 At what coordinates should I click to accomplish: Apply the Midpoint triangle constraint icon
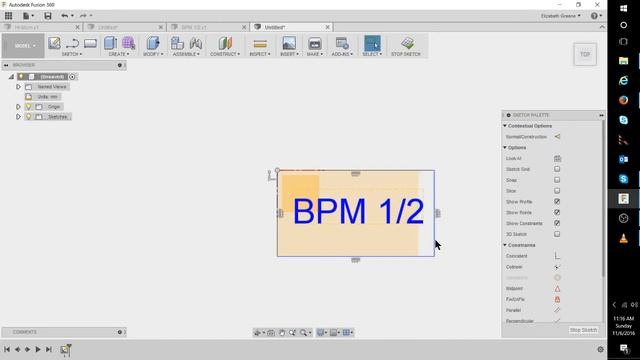click(557, 289)
